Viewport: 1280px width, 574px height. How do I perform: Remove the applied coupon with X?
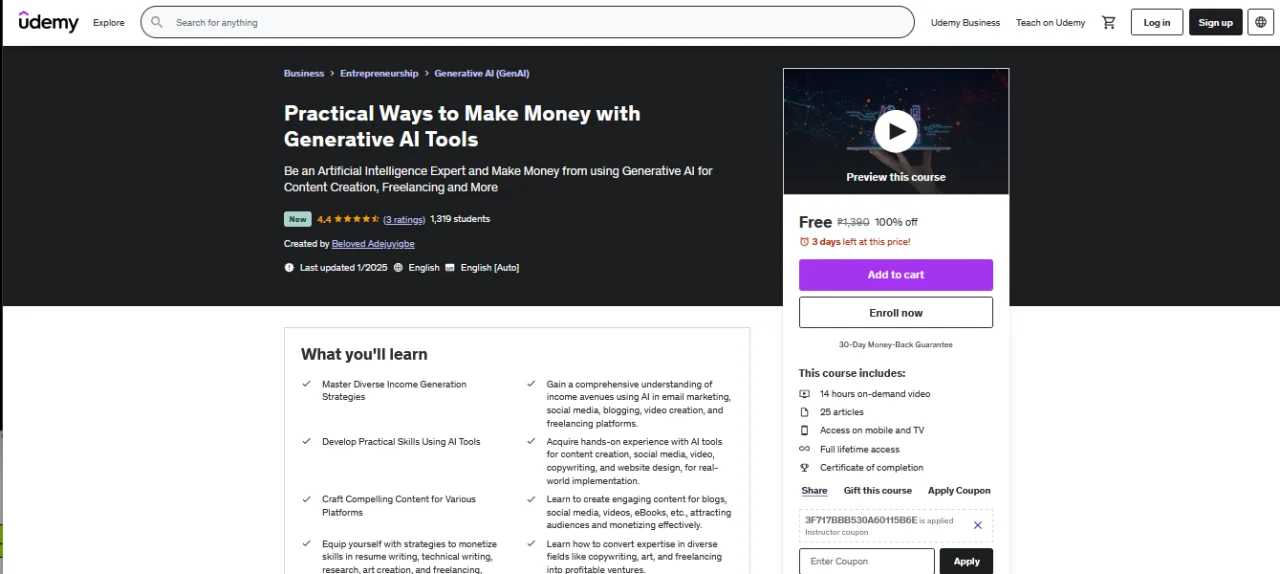tap(977, 525)
